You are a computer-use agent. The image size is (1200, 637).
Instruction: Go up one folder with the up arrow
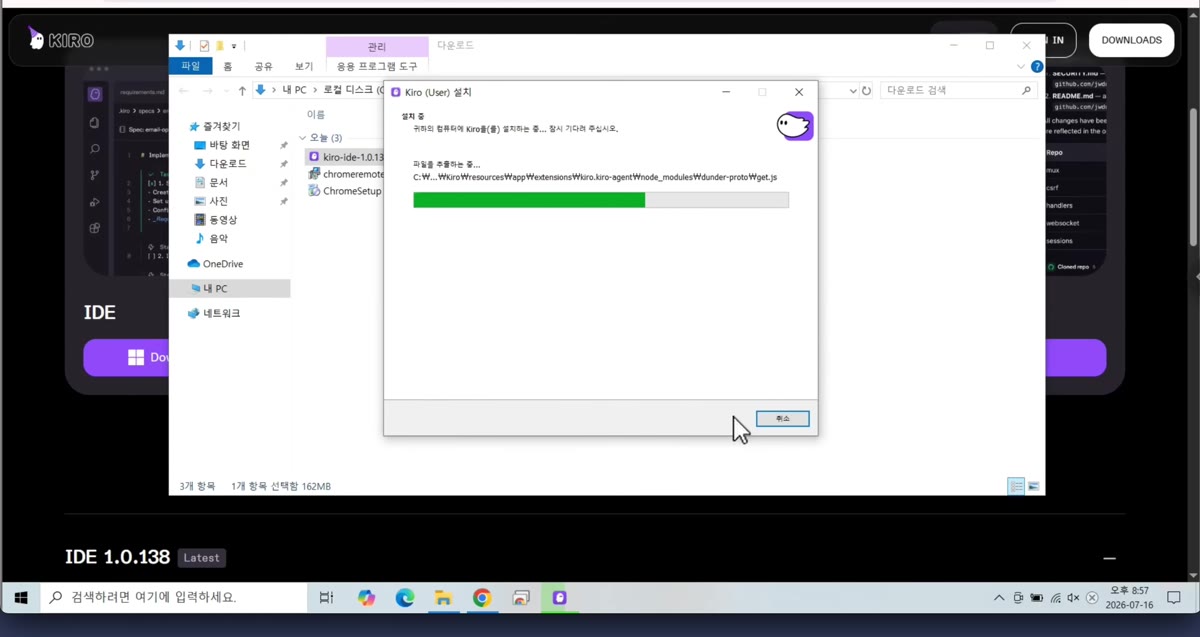pyautogui.click(x=242, y=90)
